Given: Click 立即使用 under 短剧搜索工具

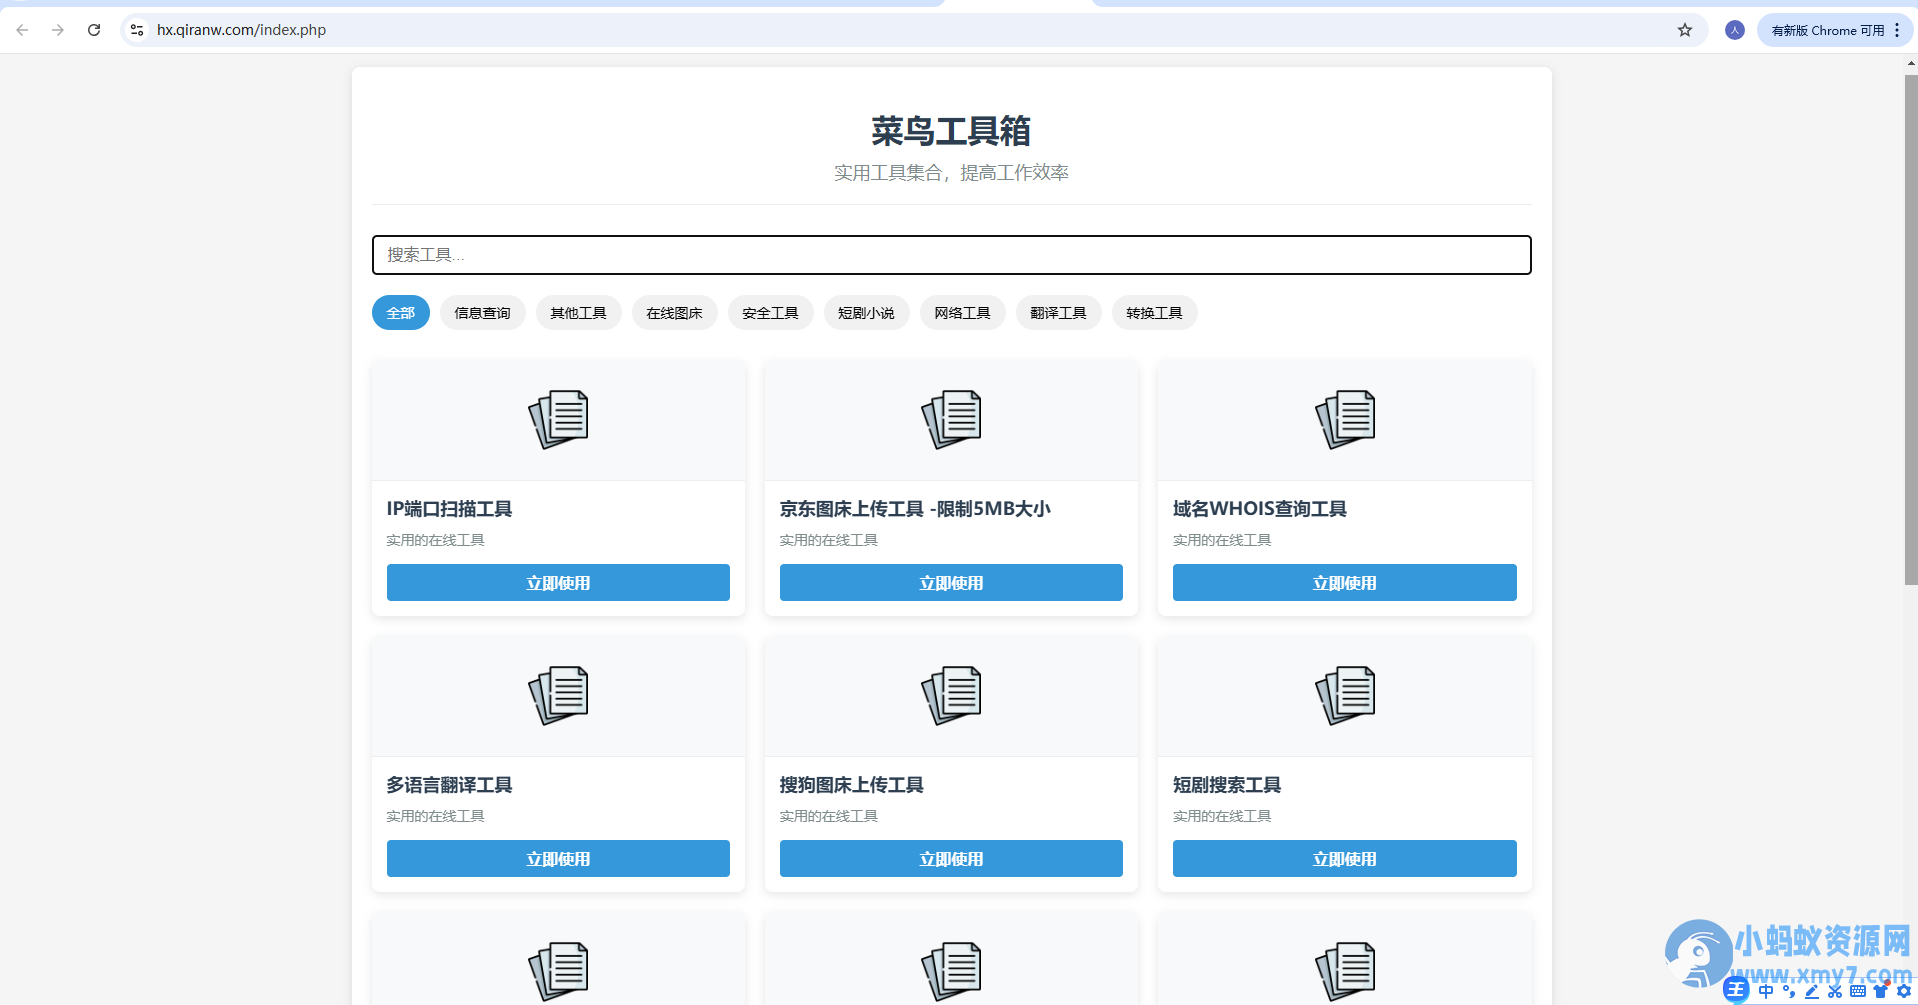Looking at the screenshot, I should tap(1345, 859).
